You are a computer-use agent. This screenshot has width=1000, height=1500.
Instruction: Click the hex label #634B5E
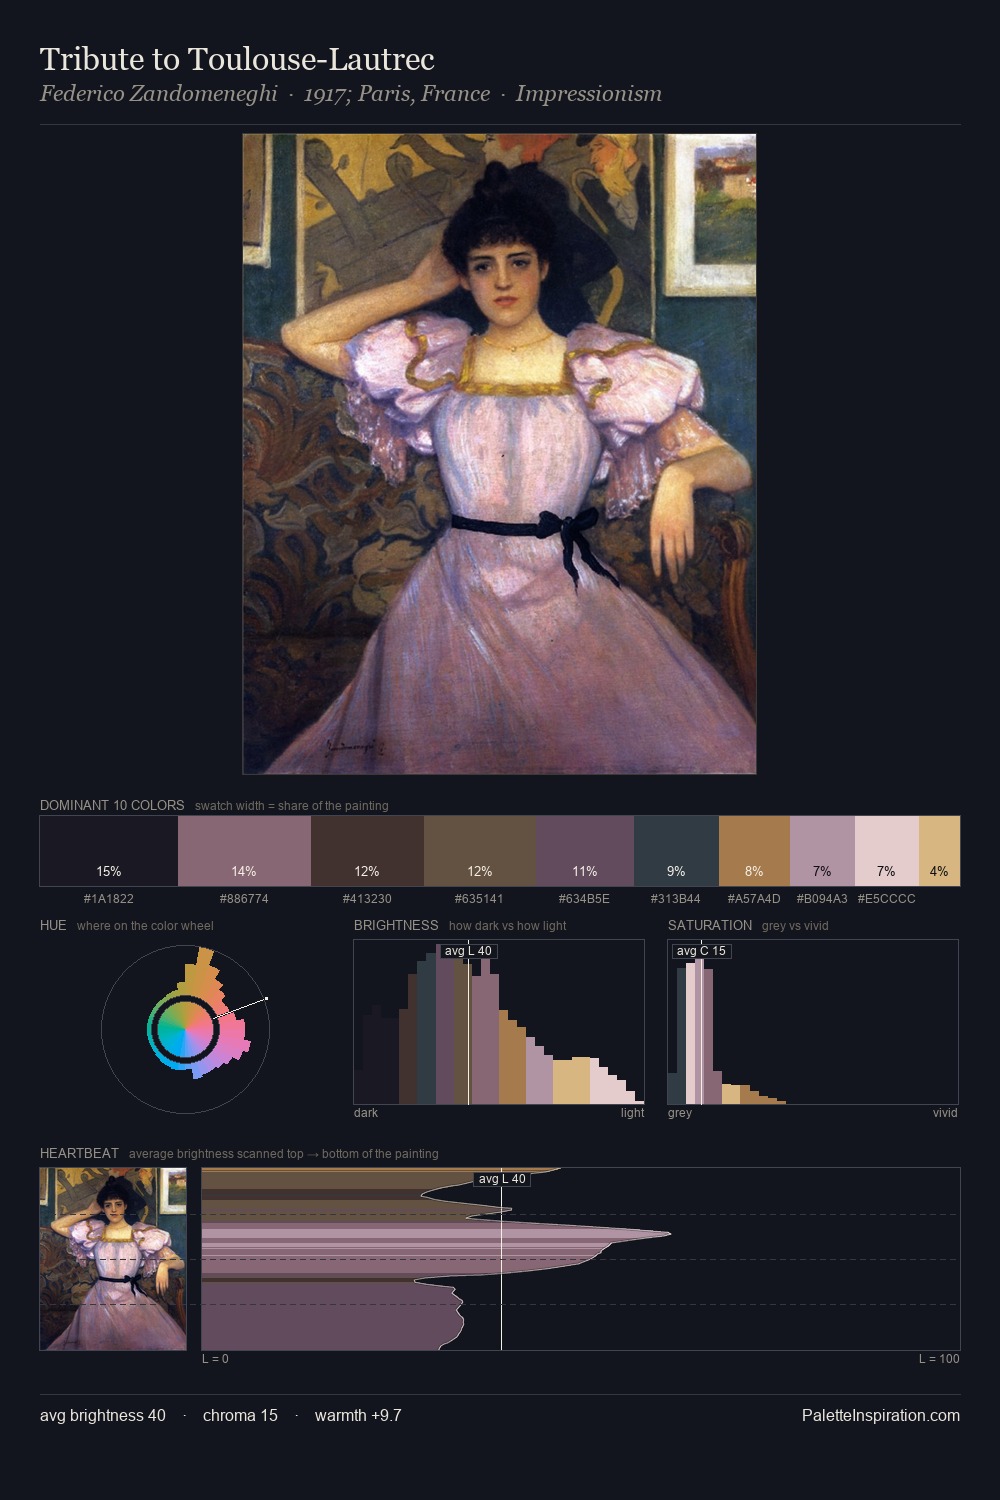coord(584,899)
